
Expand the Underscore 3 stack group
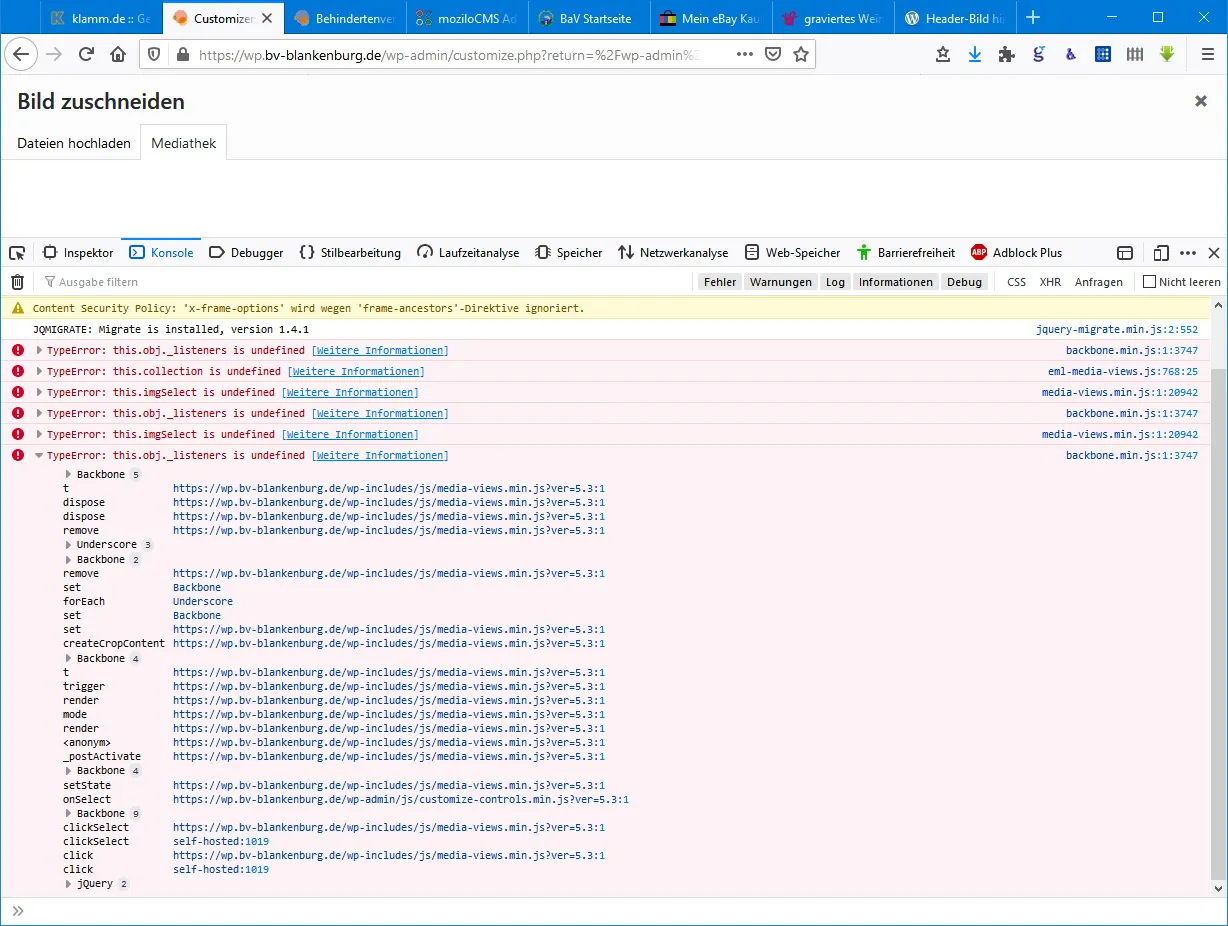click(x=69, y=545)
